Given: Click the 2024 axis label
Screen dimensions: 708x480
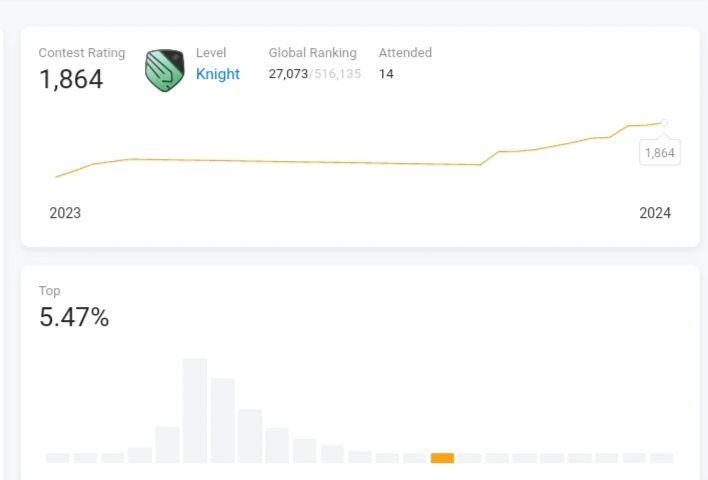Looking at the screenshot, I should click(655, 213).
